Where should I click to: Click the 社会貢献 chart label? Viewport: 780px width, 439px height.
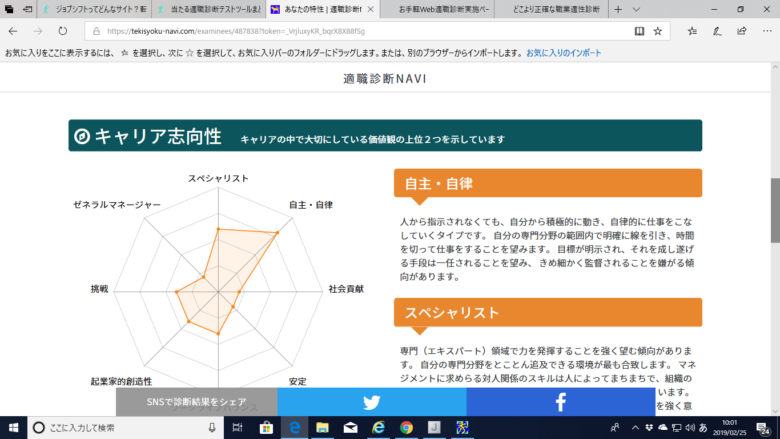tap(346, 289)
